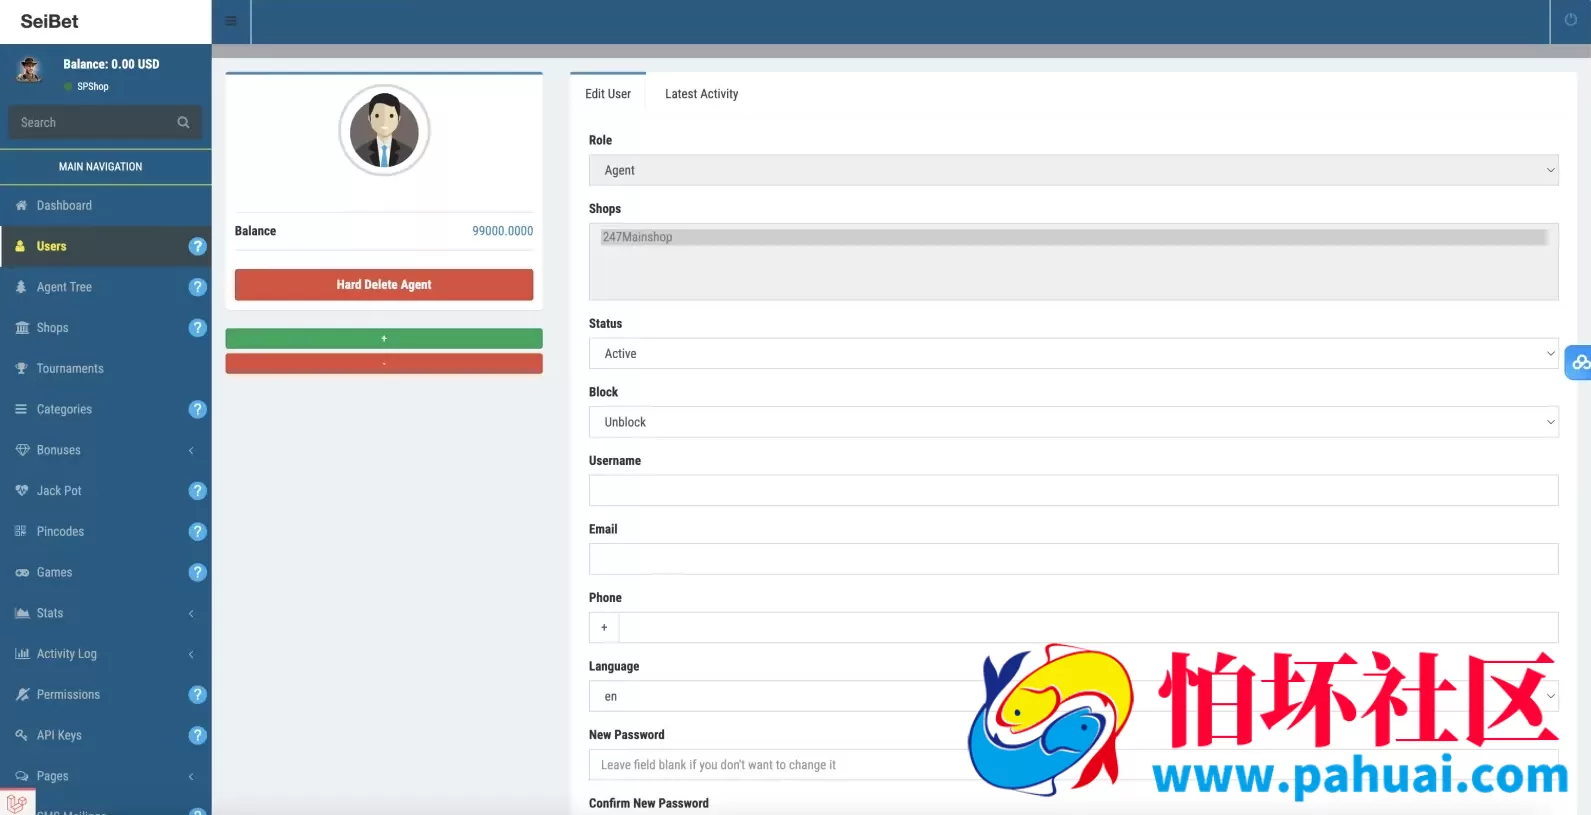Screen dimensions: 1591x815
Task: Open the help icon next to Games
Action: [198, 572]
